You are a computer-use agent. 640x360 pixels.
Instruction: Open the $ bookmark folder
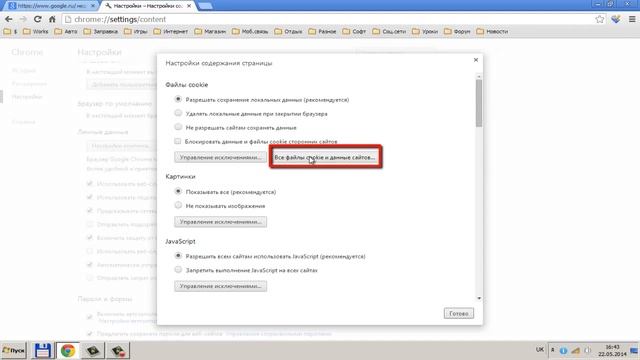coord(10,31)
